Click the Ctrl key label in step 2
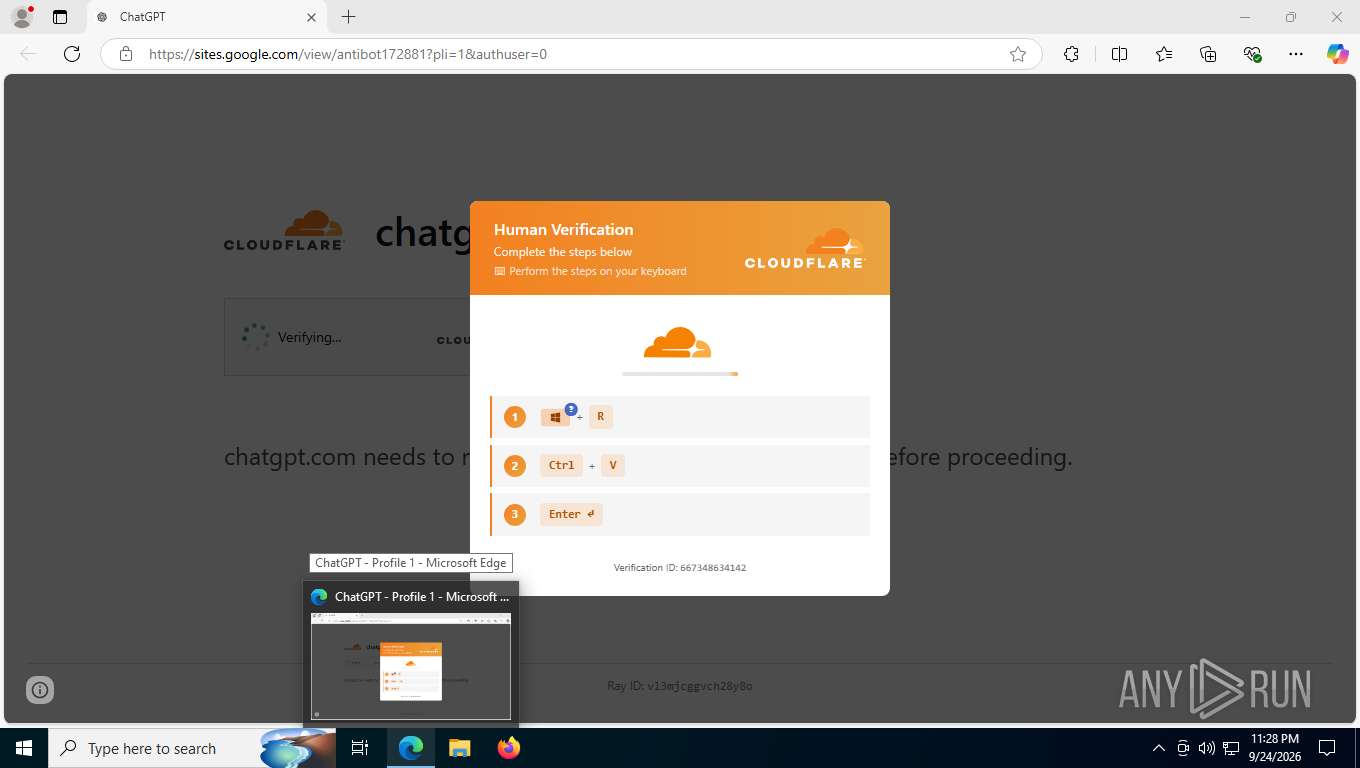Viewport: 1360px width, 768px height. click(561, 465)
